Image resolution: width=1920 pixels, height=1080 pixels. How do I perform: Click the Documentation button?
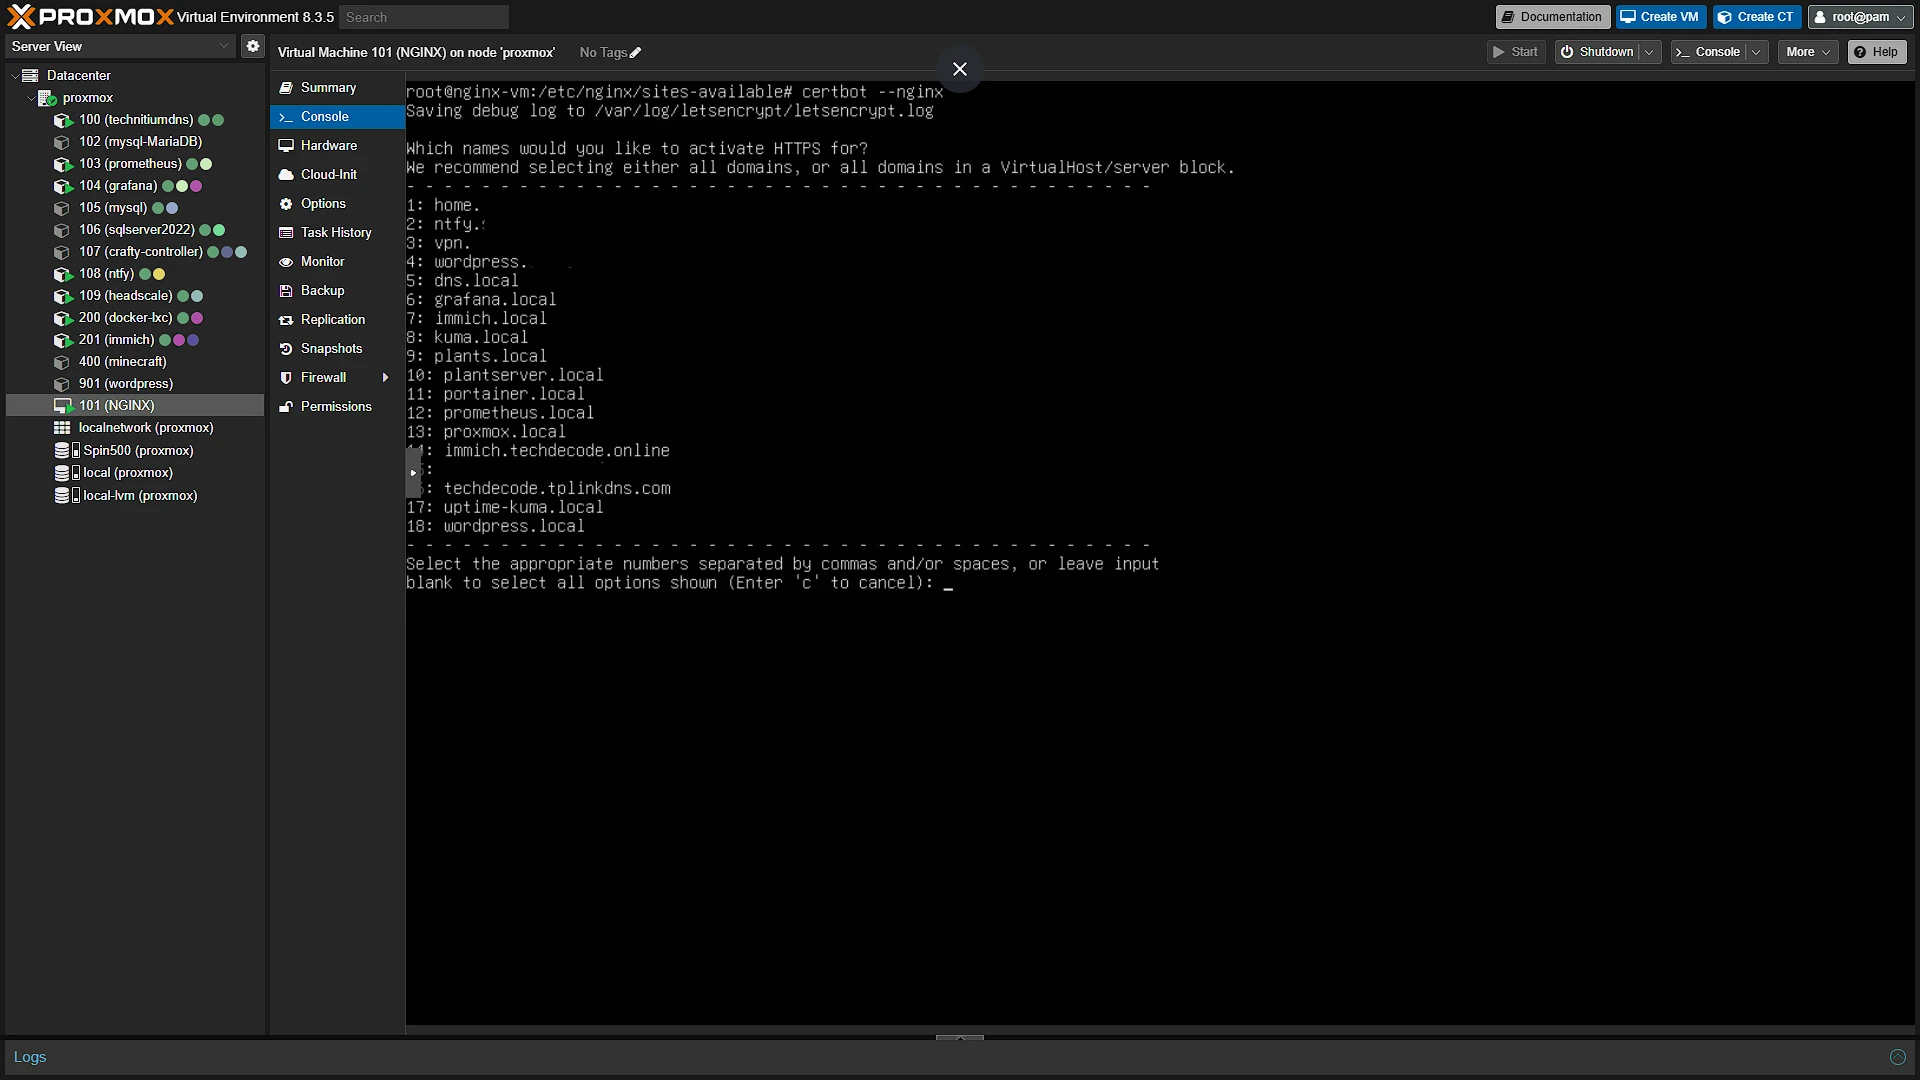[x=1552, y=17]
